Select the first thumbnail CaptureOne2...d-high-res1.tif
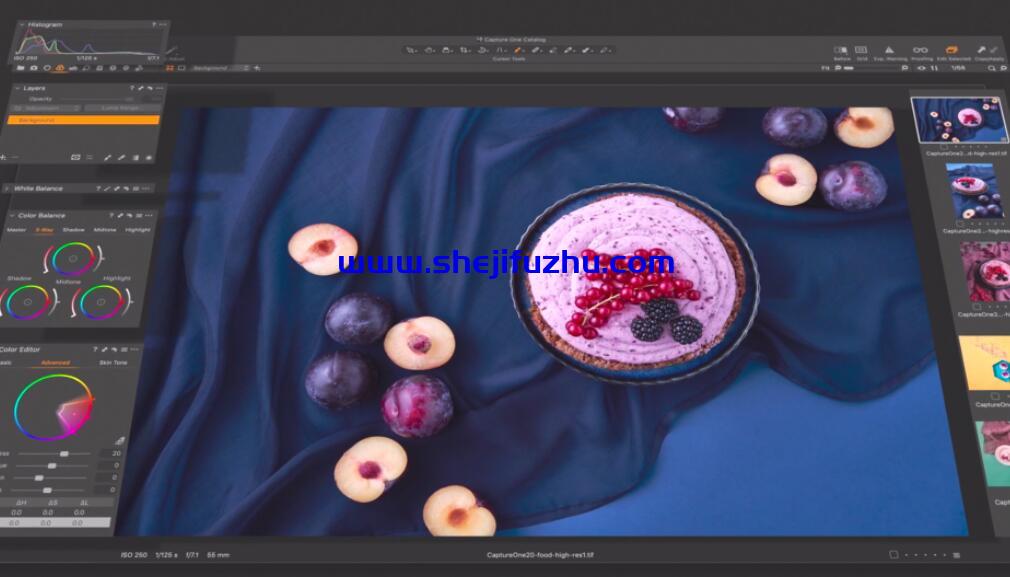The width and height of the screenshot is (1010, 577). pos(959,120)
